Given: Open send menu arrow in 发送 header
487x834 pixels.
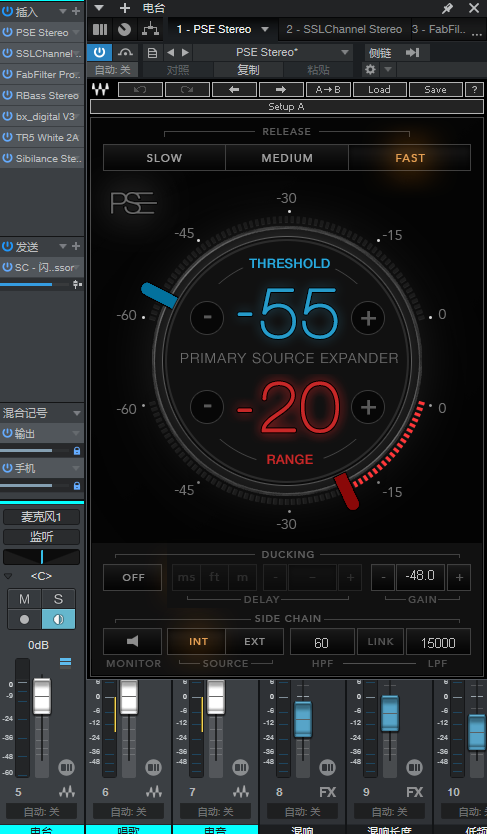Looking at the screenshot, I should [x=63, y=246].
